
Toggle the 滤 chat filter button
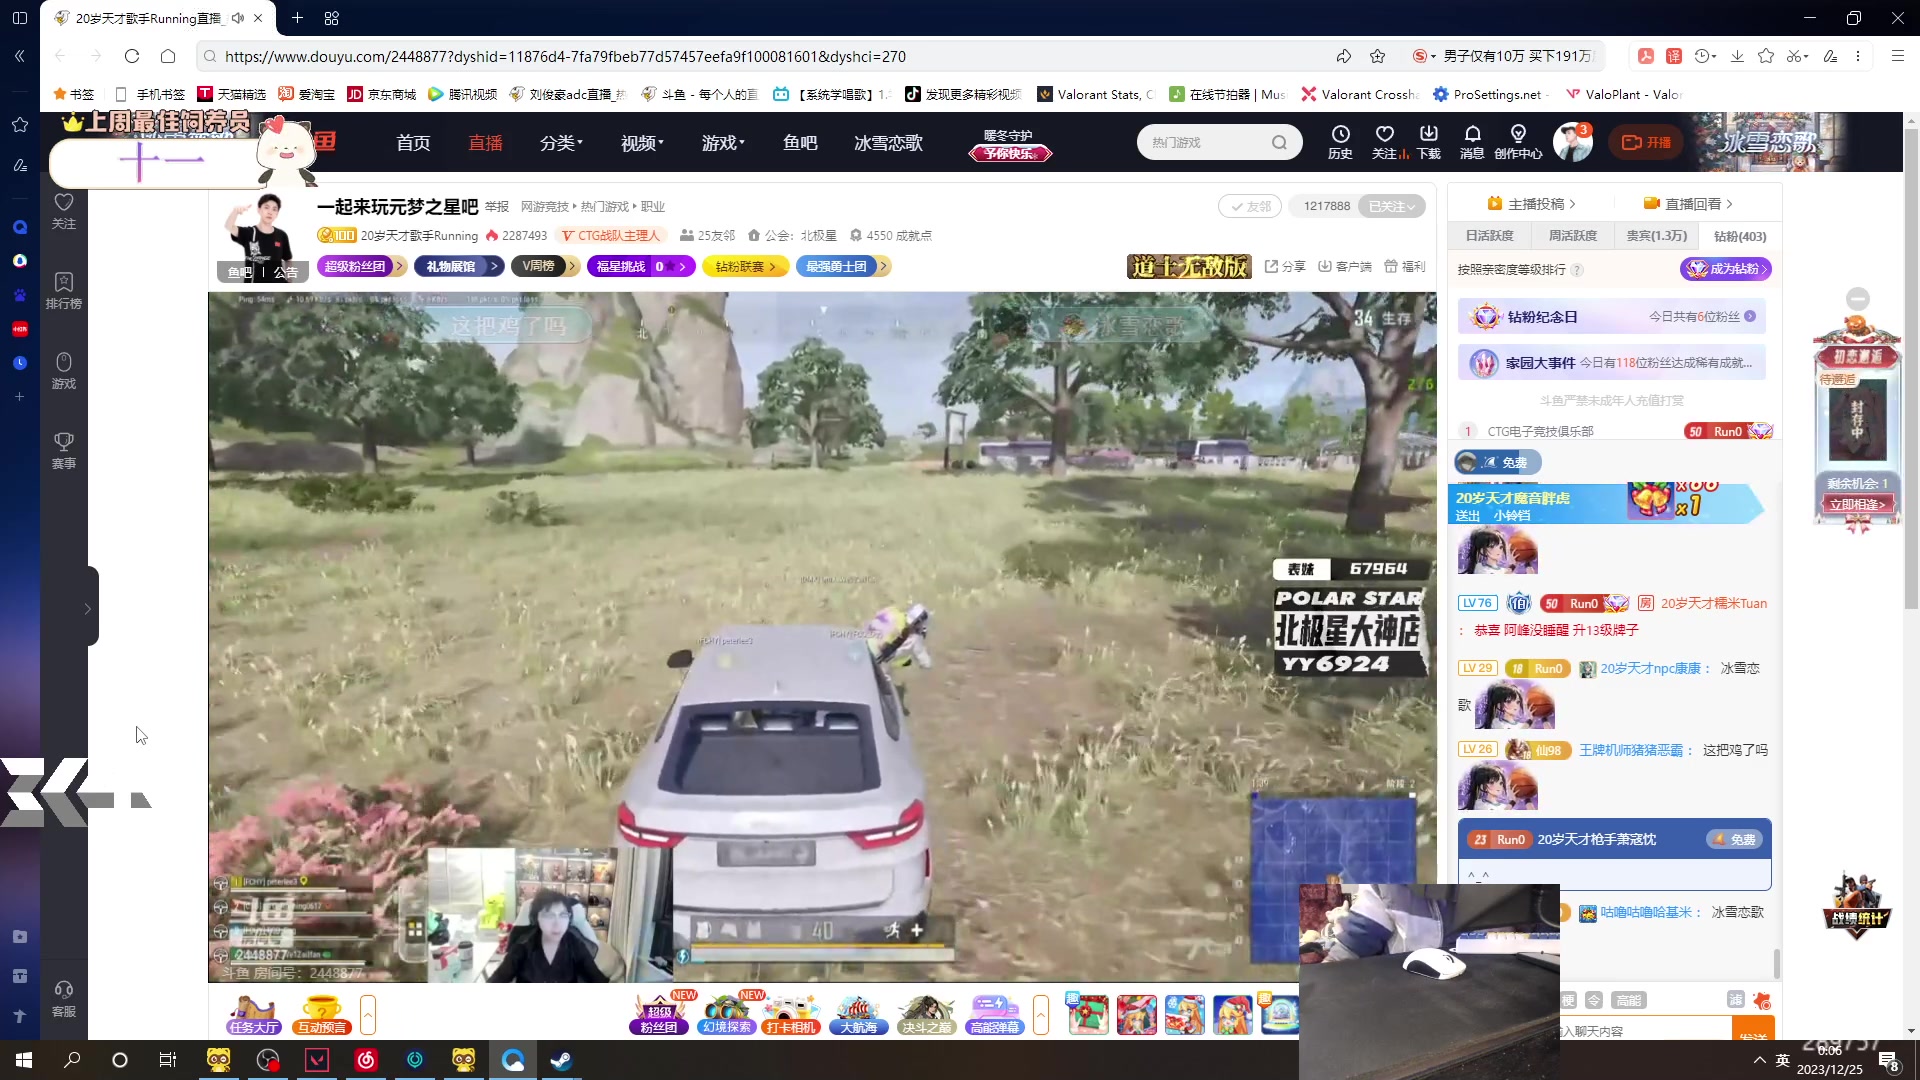tap(1735, 999)
